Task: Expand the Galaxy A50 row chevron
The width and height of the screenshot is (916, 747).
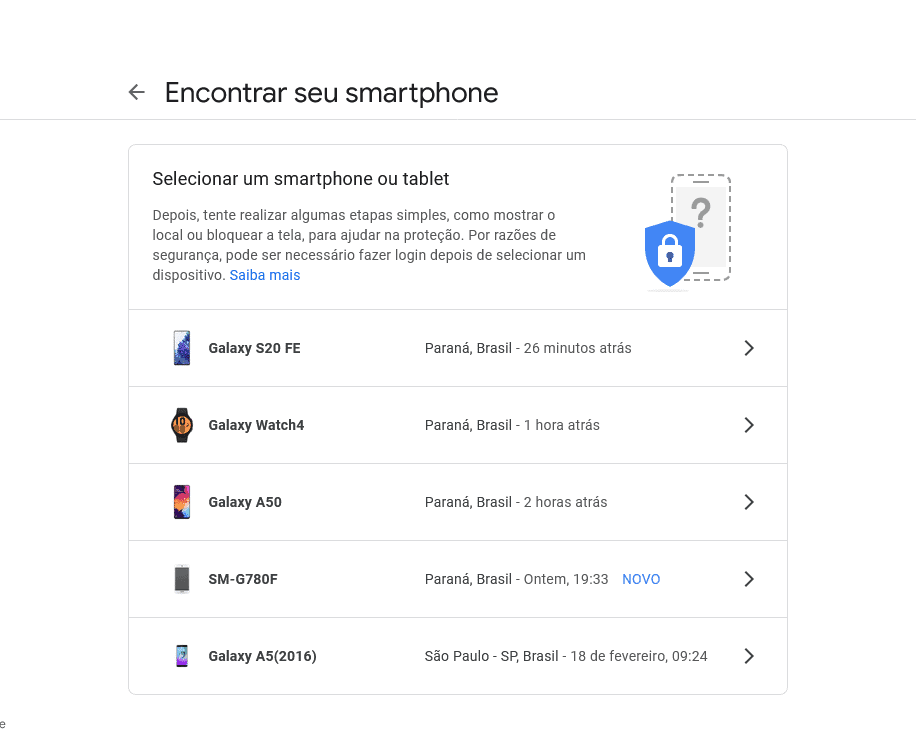Action: pos(749,501)
